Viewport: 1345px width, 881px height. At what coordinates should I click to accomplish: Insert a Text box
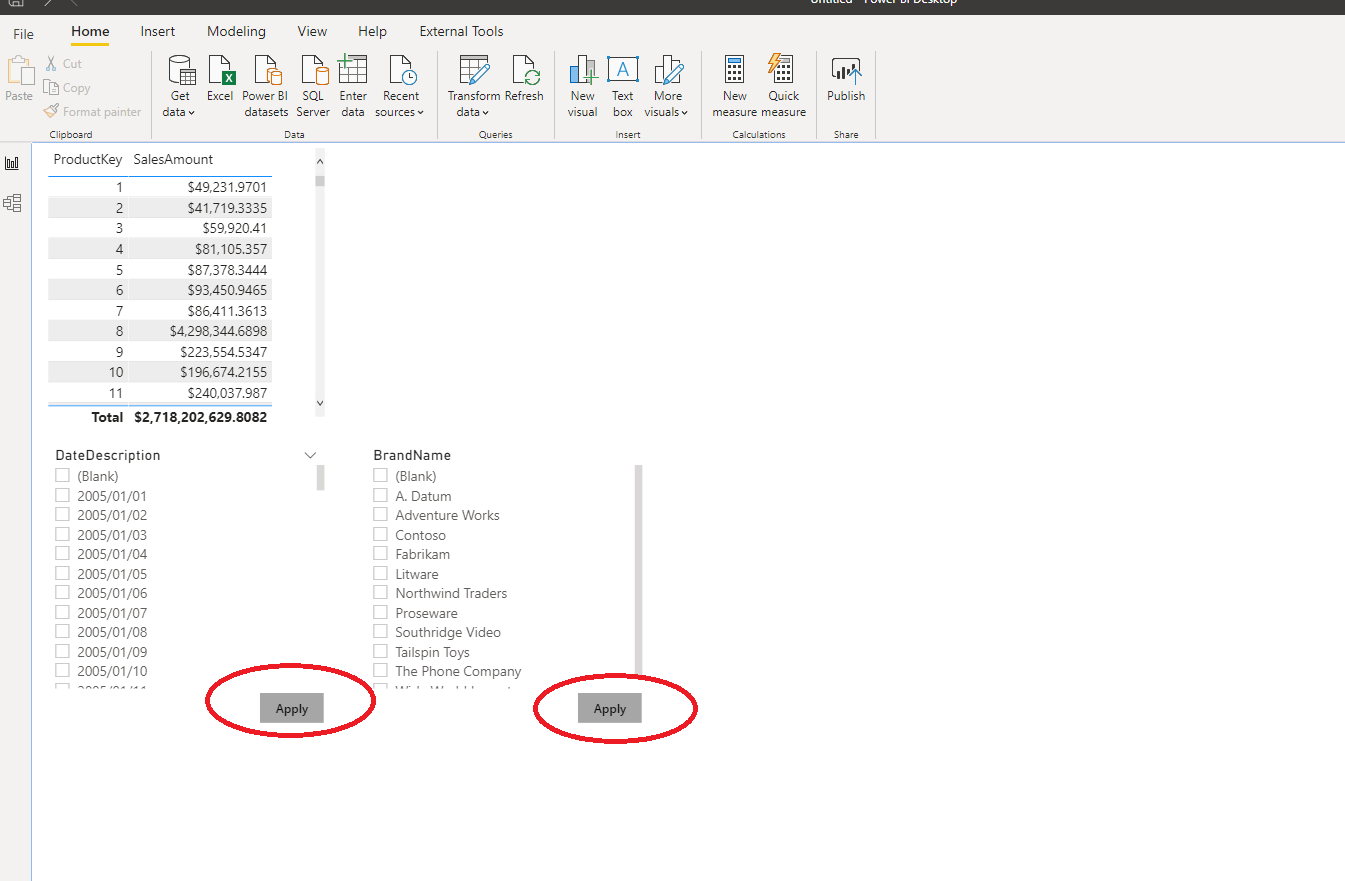(622, 85)
